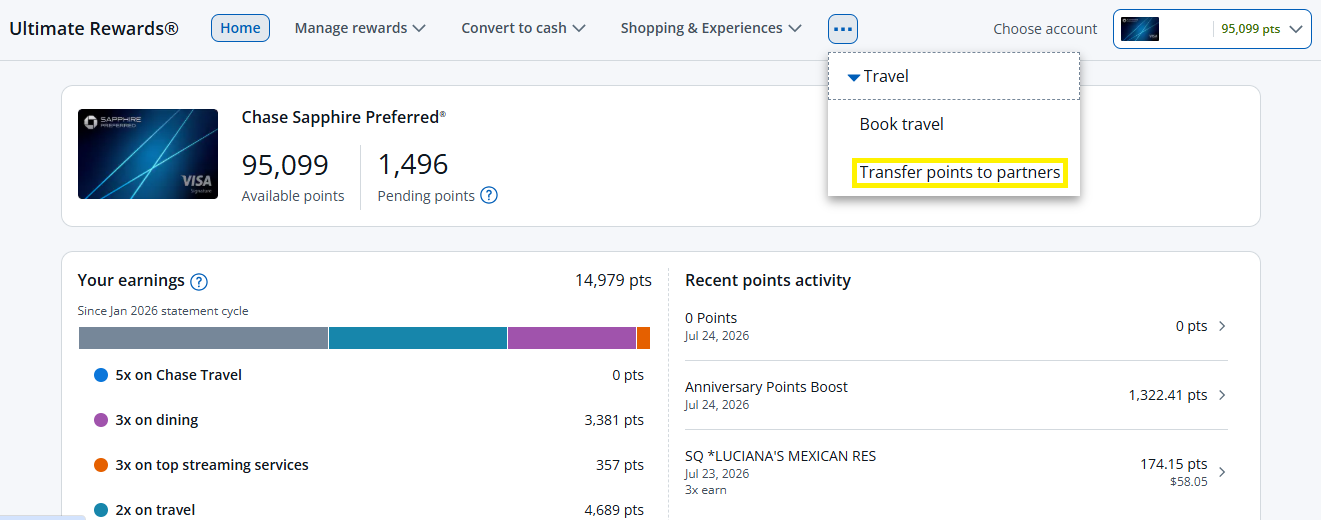Click the teal segment of earnings bar

[418, 338]
